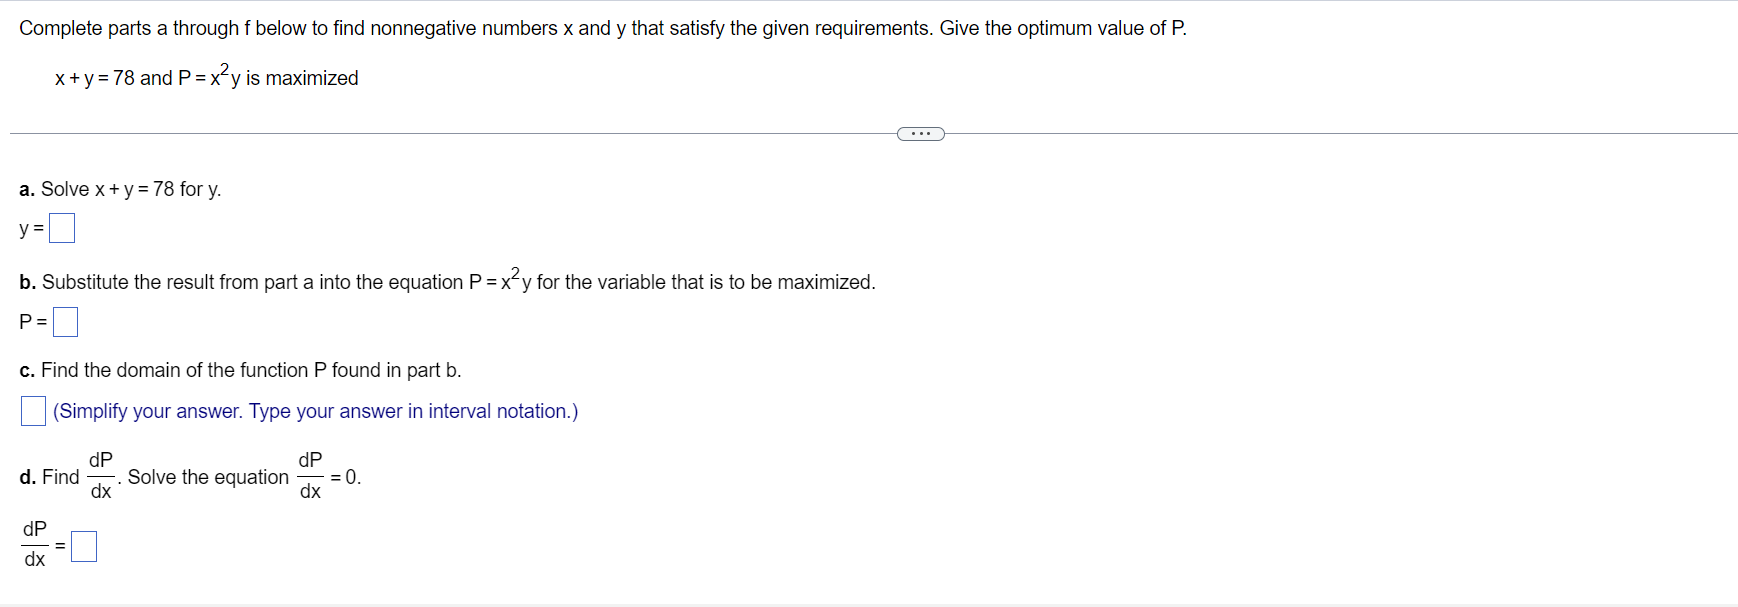This screenshot has width=1738, height=607.
Task: Select the part a instruction text
Action: (x=120, y=189)
